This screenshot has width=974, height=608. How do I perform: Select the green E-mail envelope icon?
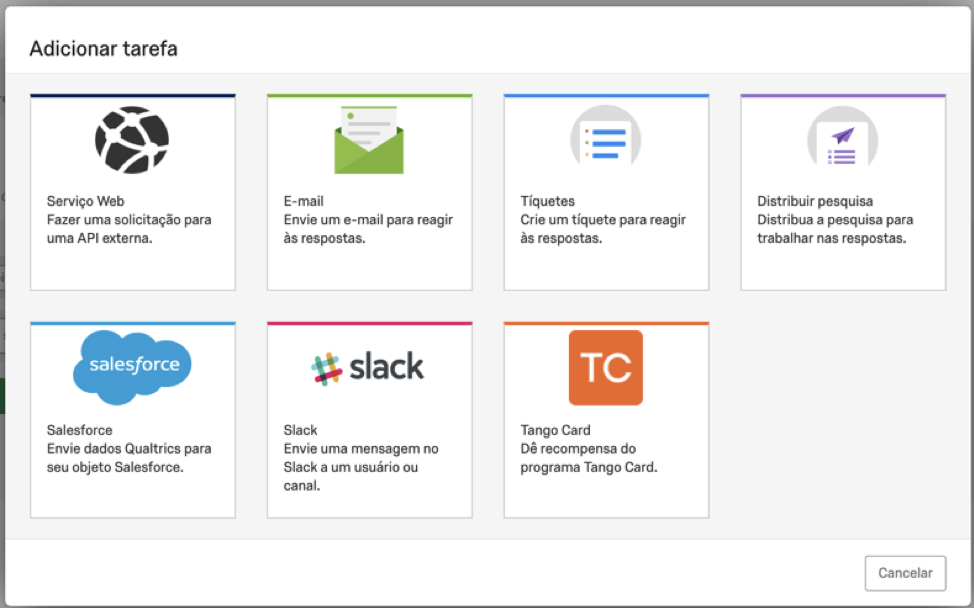click(369, 140)
